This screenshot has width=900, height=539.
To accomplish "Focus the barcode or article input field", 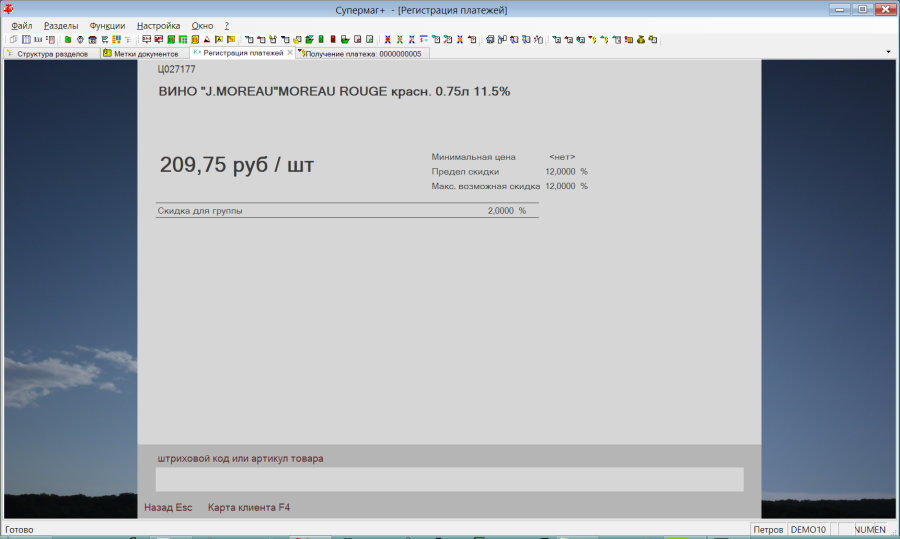I will 449,479.
